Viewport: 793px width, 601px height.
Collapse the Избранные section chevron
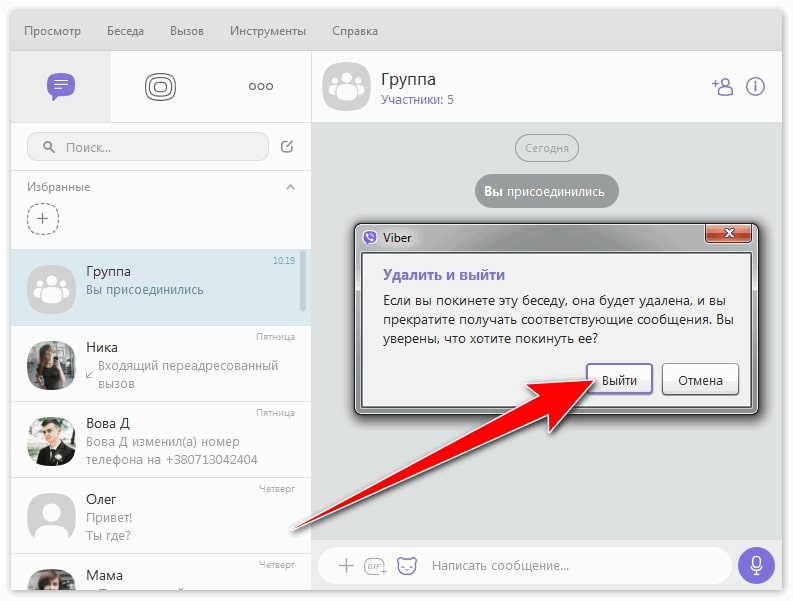(x=290, y=187)
